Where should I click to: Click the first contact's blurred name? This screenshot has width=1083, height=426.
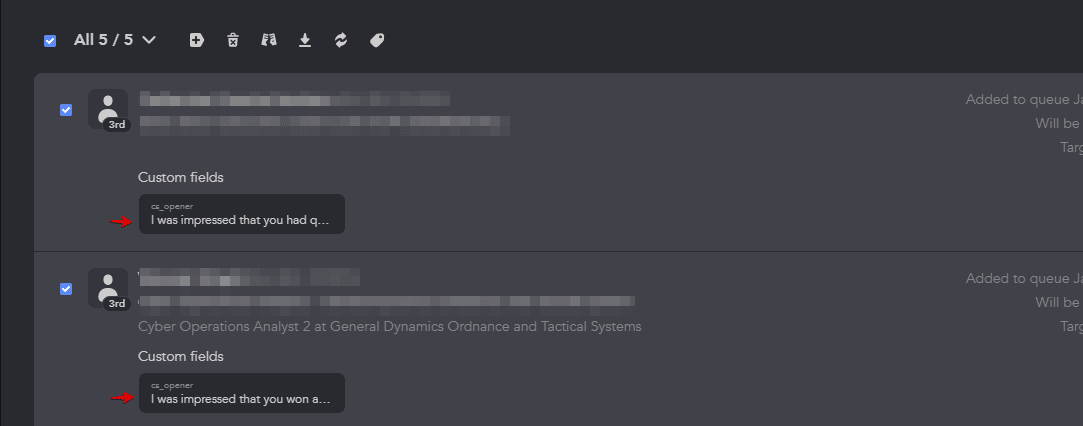click(294, 99)
